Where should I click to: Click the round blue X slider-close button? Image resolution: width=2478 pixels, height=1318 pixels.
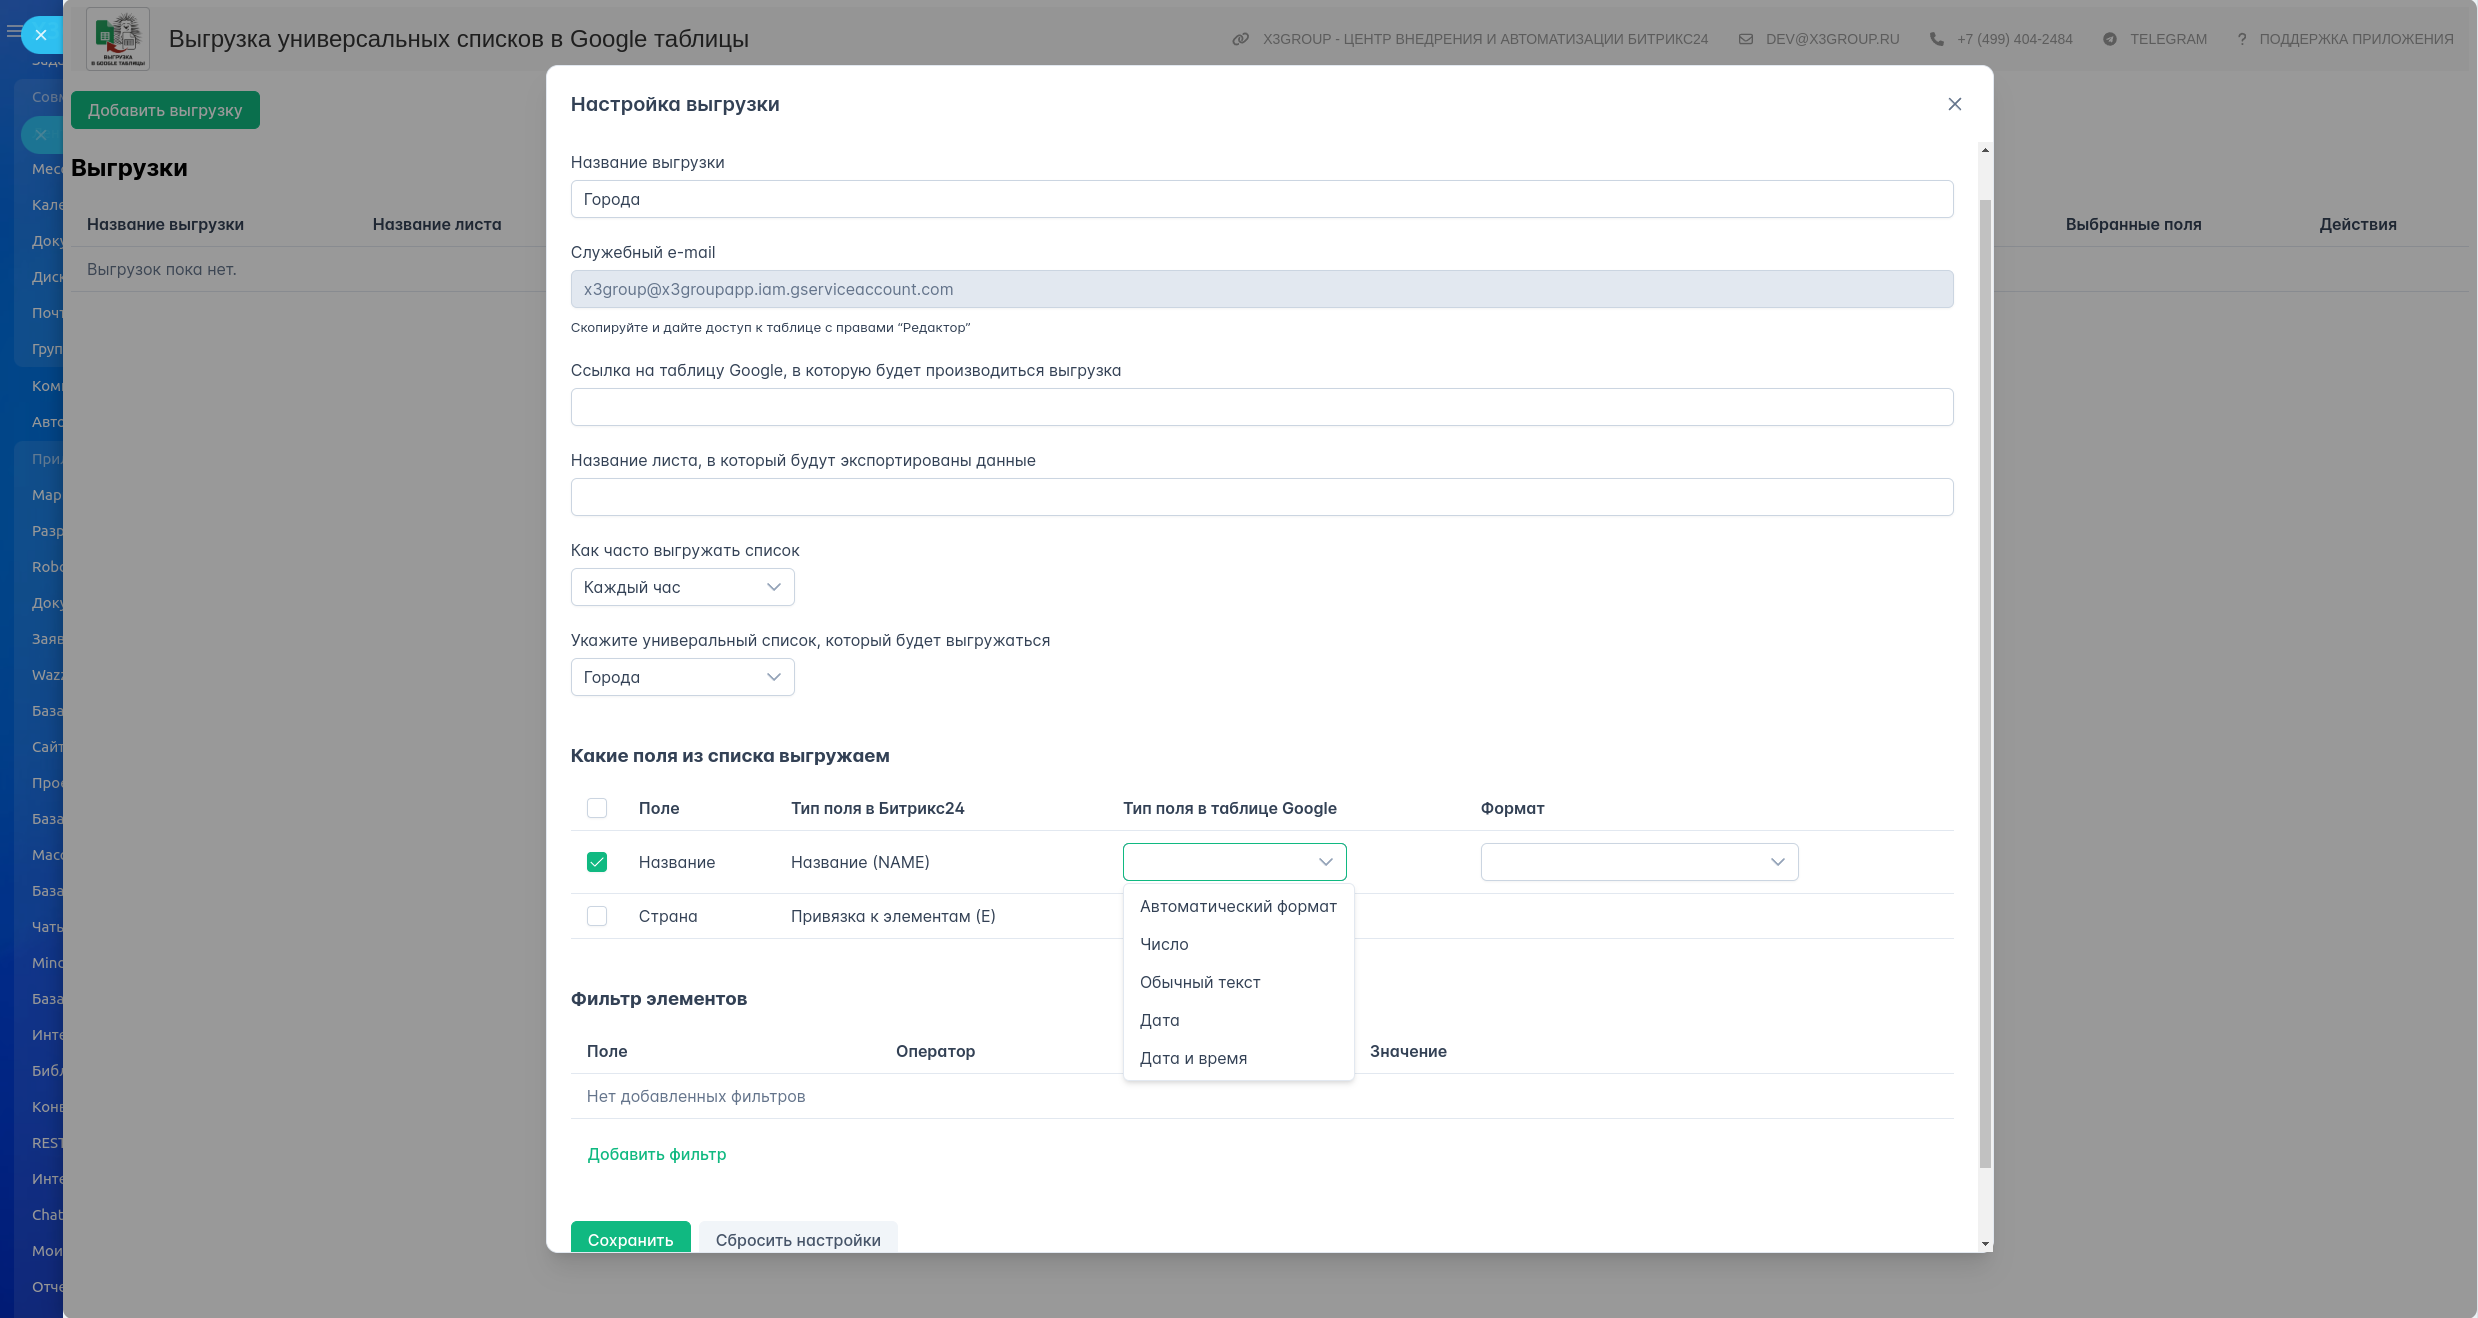tap(41, 35)
